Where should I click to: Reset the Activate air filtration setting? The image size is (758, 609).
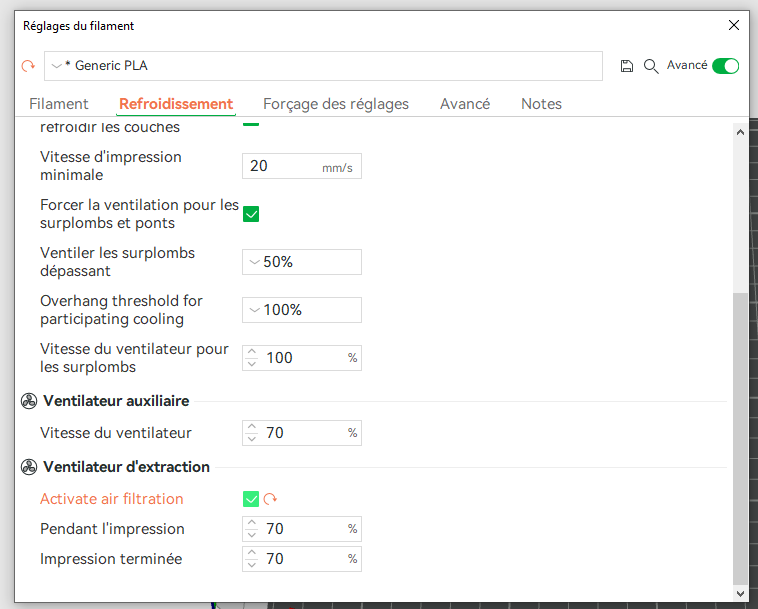point(270,499)
